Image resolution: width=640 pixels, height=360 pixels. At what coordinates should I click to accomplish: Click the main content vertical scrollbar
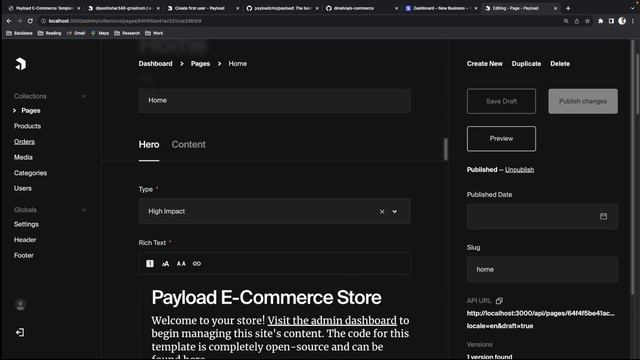[x=446, y=149]
